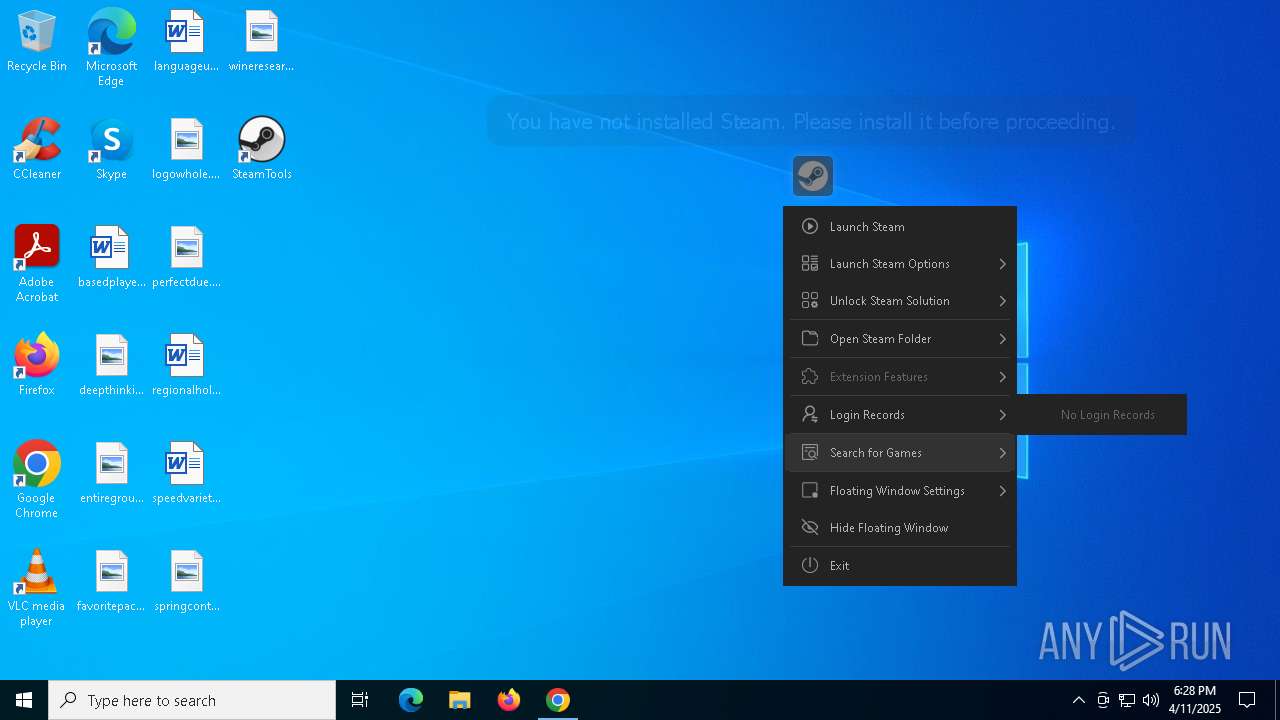Expand the Extension Features submenu arrow

(x=1002, y=377)
